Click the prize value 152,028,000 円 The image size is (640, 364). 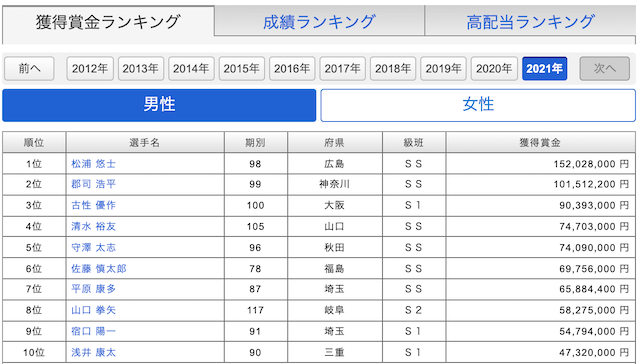(x=591, y=164)
